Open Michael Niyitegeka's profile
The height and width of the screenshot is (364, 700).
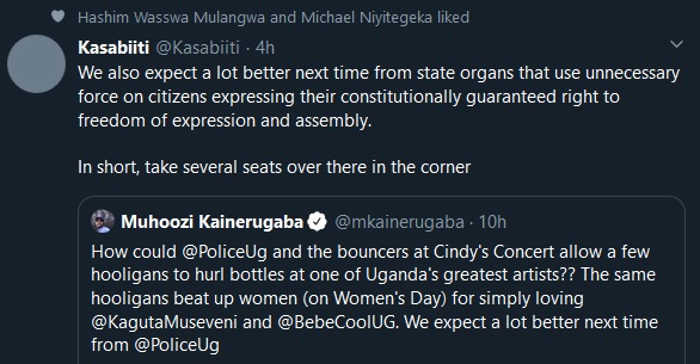pos(367,17)
